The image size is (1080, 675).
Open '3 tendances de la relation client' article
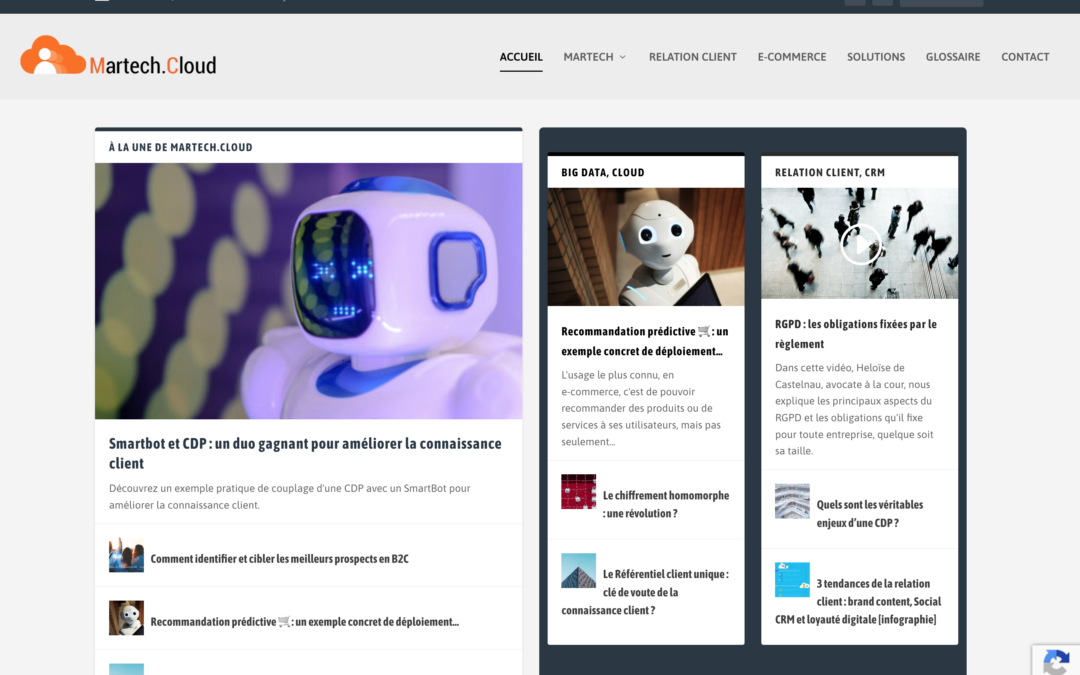tap(858, 601)
